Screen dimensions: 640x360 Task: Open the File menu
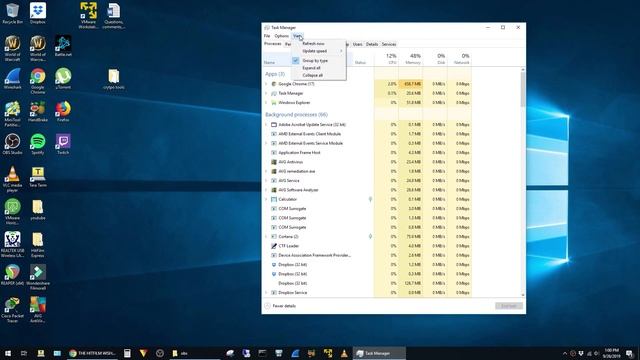(267, 36)
